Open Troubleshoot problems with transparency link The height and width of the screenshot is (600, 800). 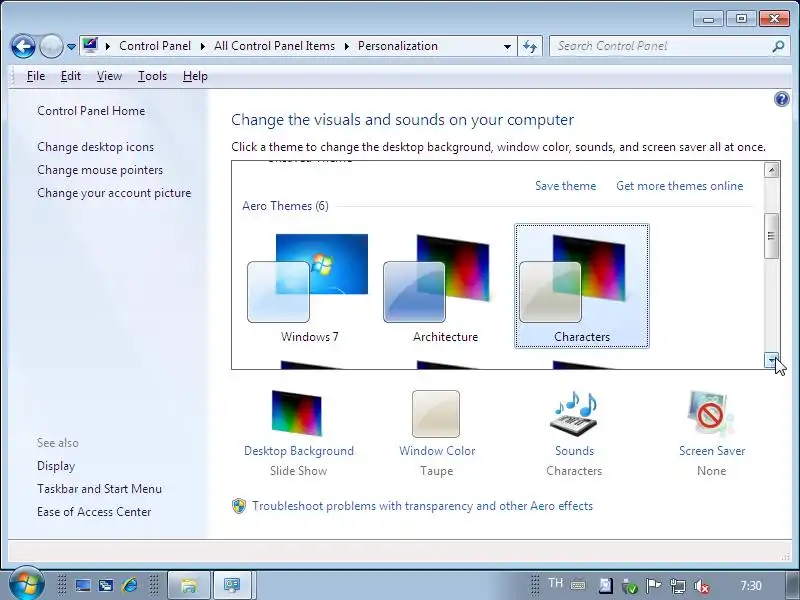(422, 506)
